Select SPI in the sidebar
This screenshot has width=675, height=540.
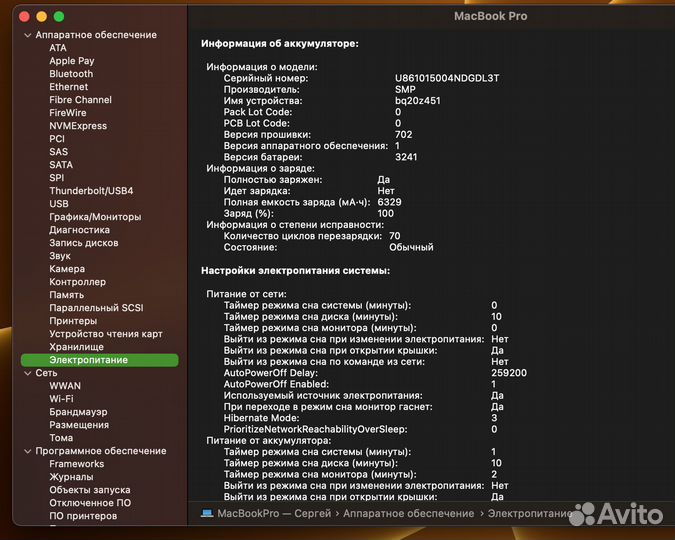coord(56,178)
